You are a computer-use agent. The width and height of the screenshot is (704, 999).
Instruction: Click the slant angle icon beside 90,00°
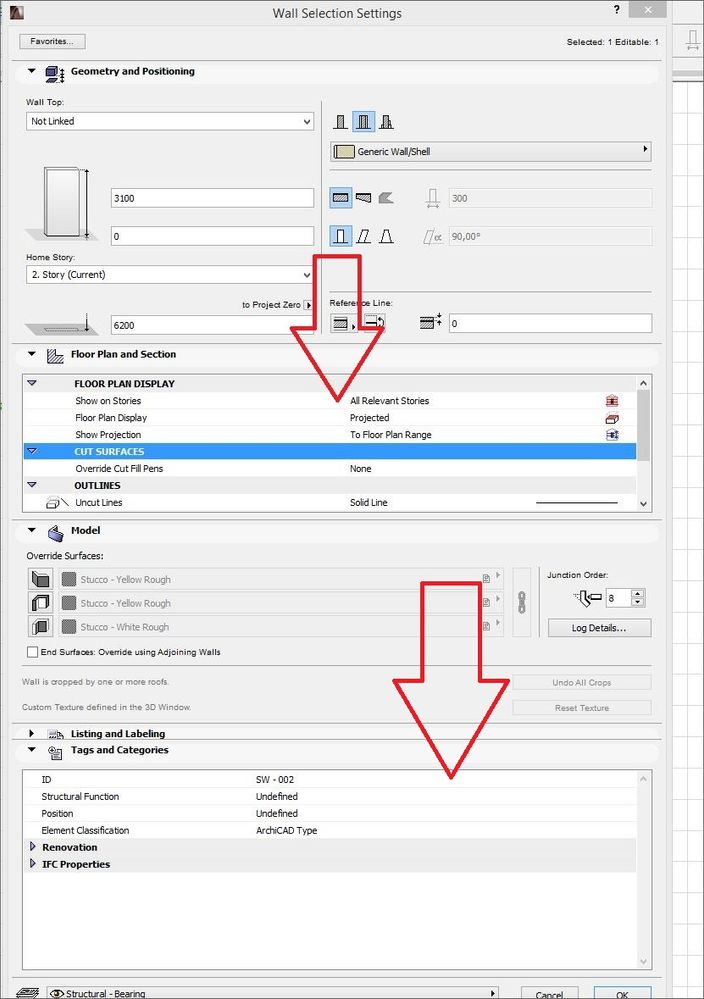pos(433,237)
